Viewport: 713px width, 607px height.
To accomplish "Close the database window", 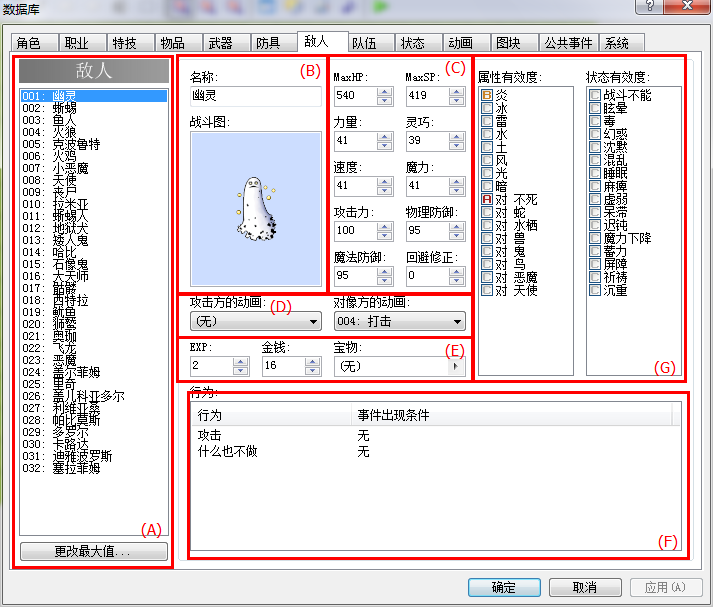I will point(687,6).
